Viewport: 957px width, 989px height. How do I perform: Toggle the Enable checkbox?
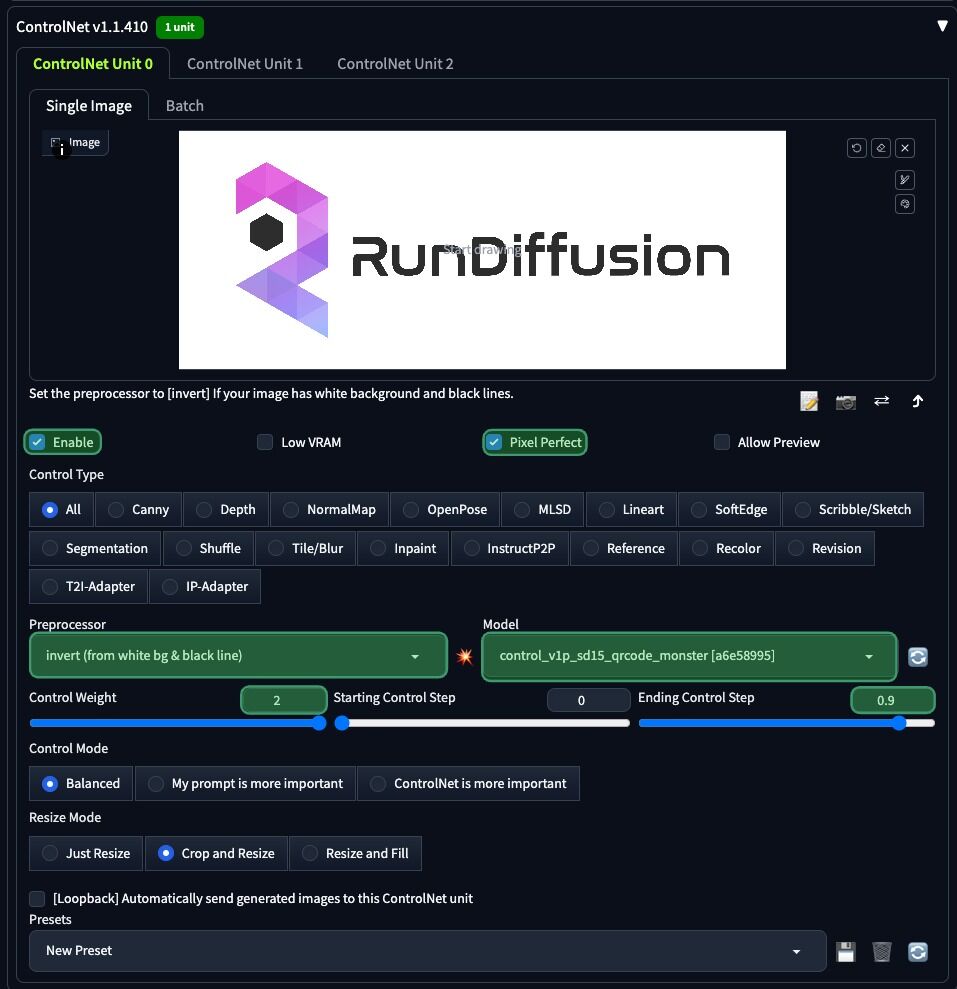tap(37, 442)
